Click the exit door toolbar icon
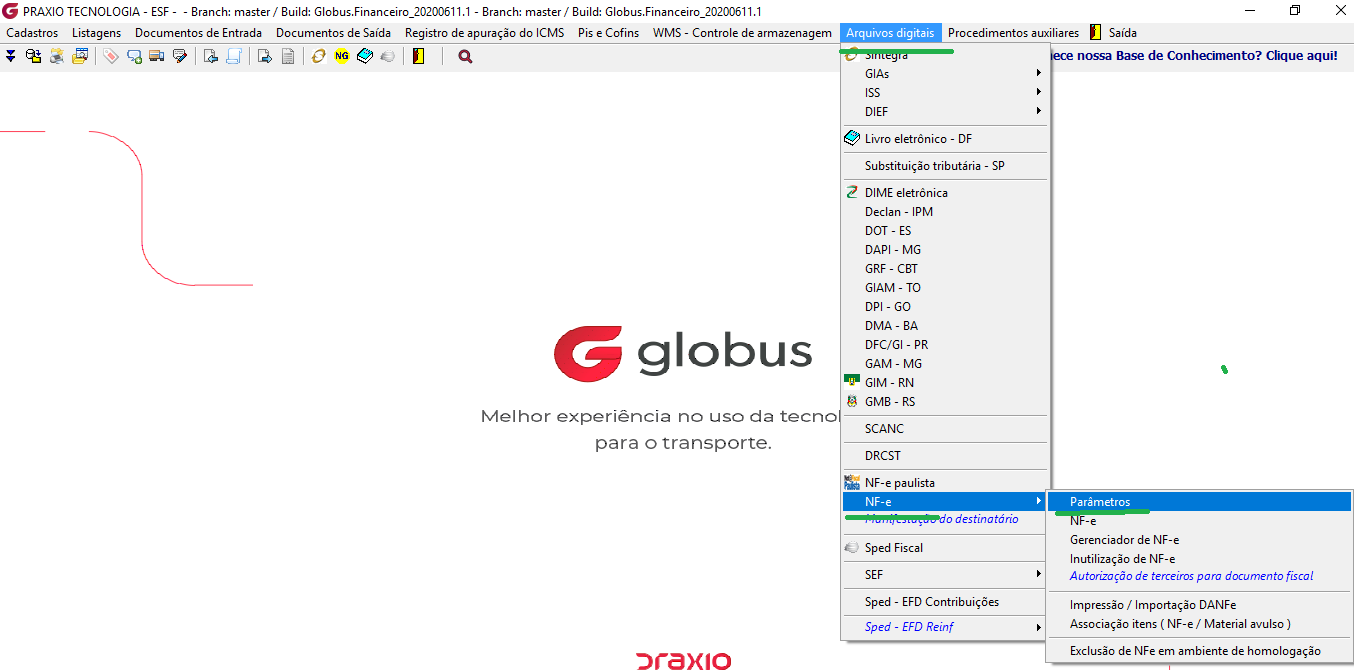This screenshot has height=670, width=1354. click(418, 56)
